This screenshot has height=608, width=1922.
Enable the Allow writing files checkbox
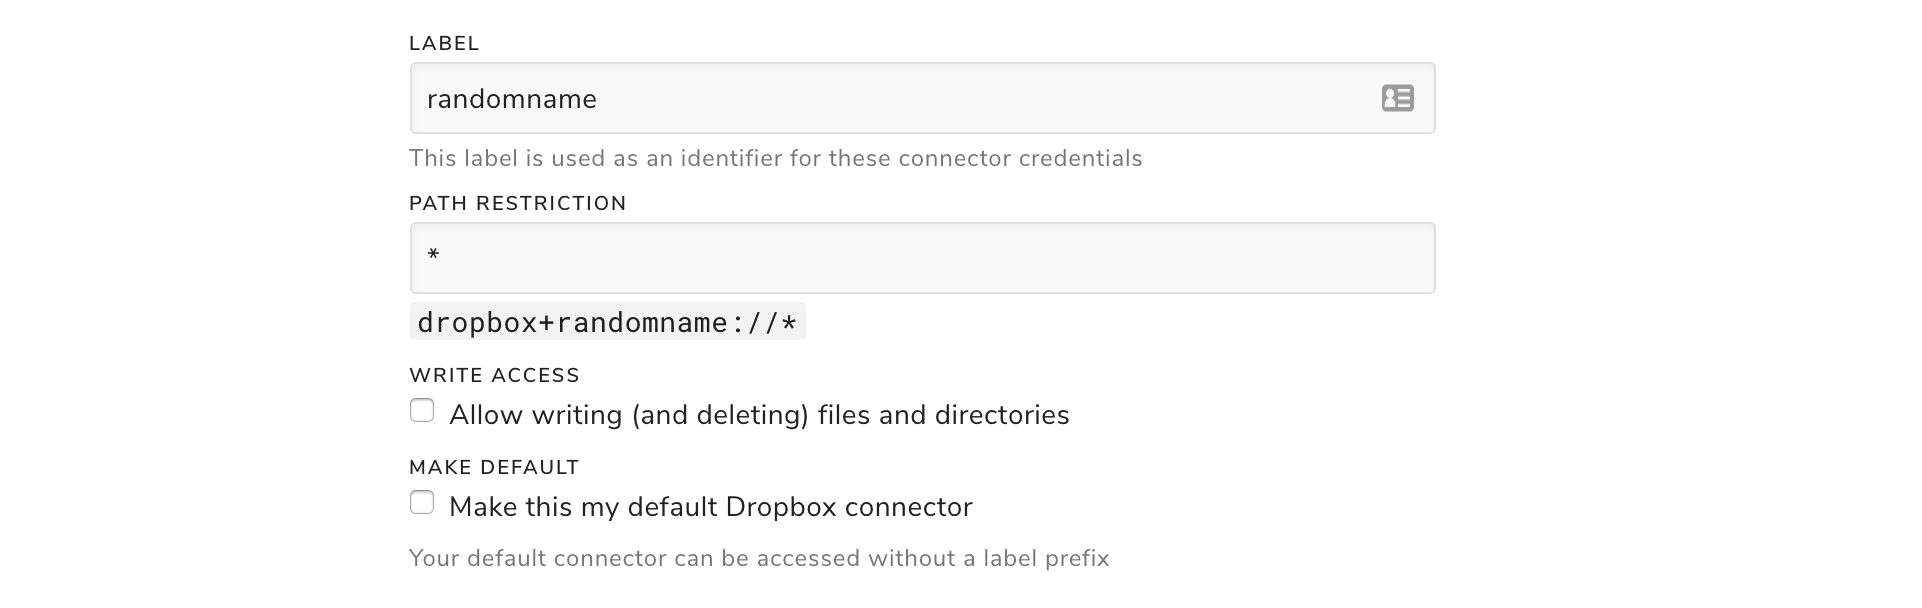(x=422, y=411)
